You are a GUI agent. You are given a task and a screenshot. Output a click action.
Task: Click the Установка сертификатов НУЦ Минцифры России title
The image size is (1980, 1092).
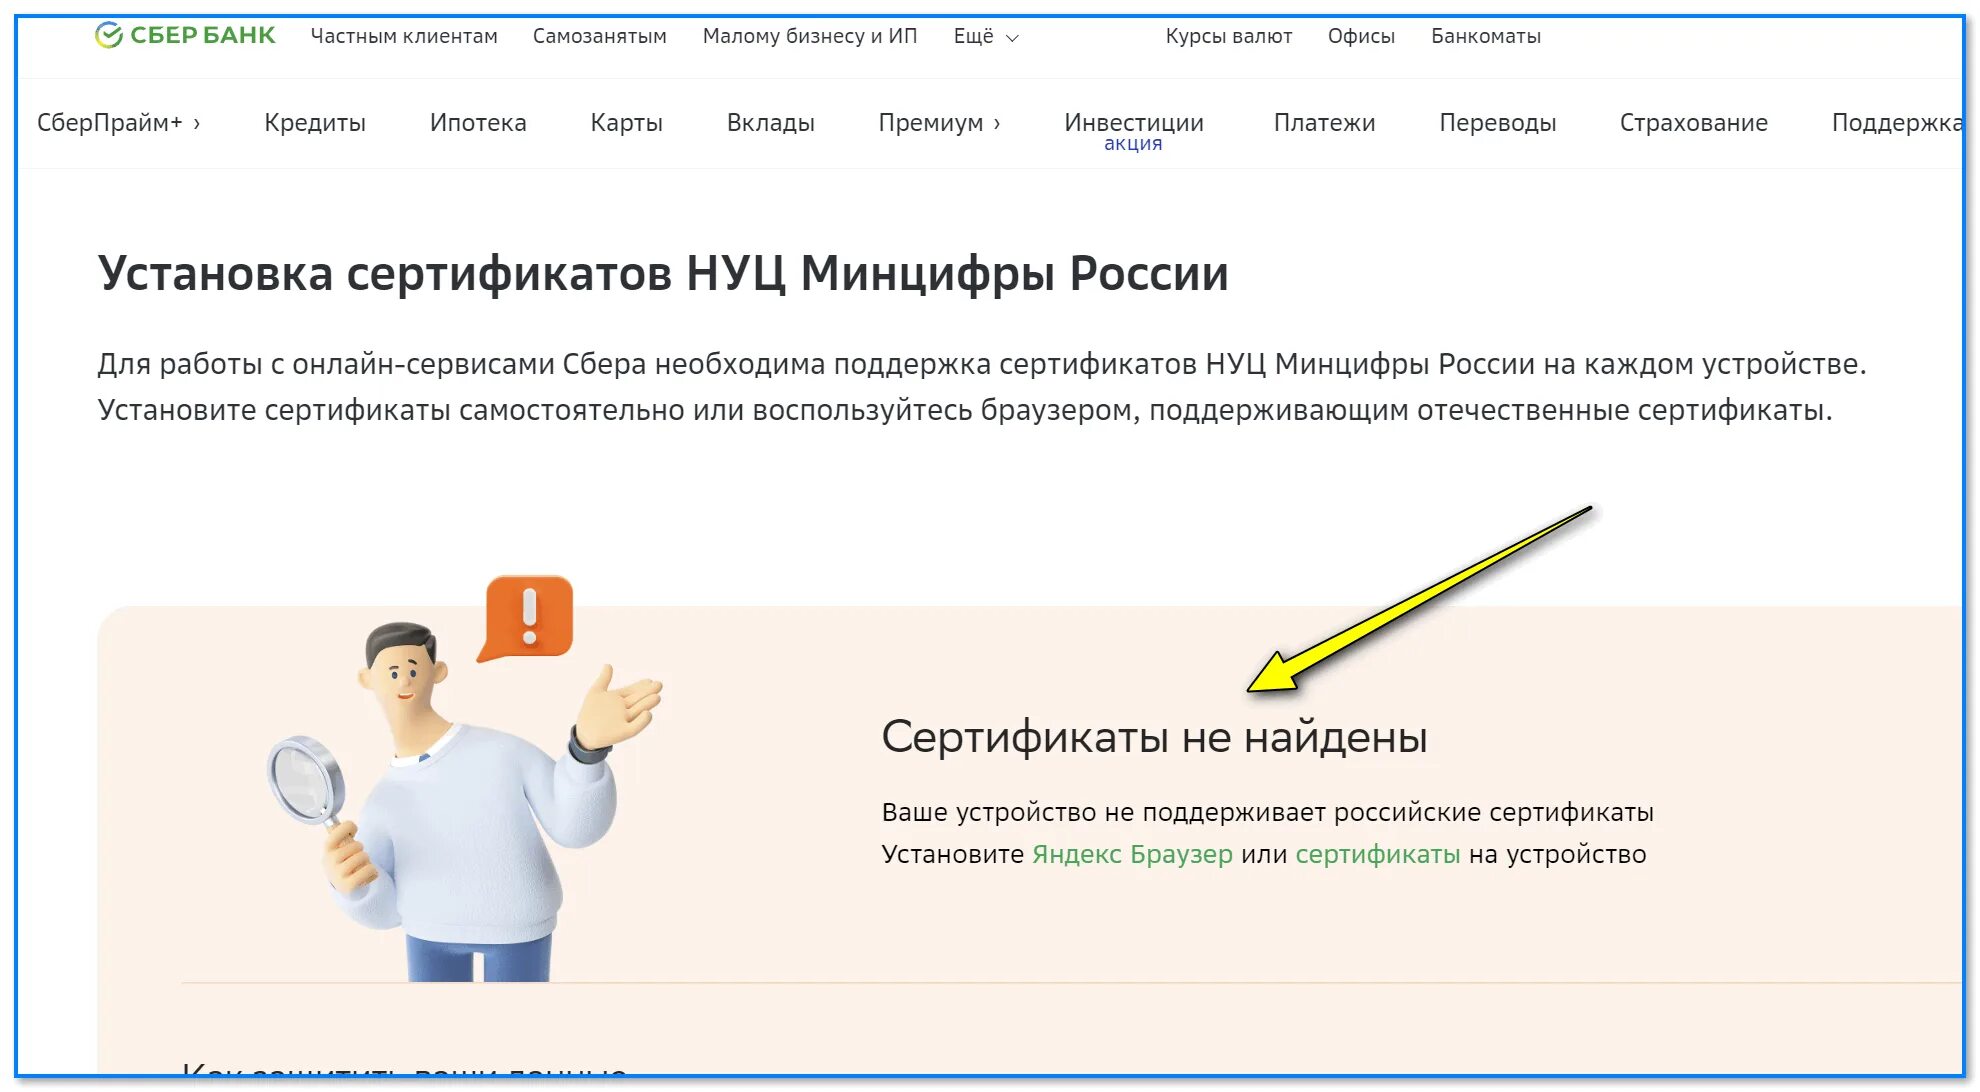tap(663, 274)
